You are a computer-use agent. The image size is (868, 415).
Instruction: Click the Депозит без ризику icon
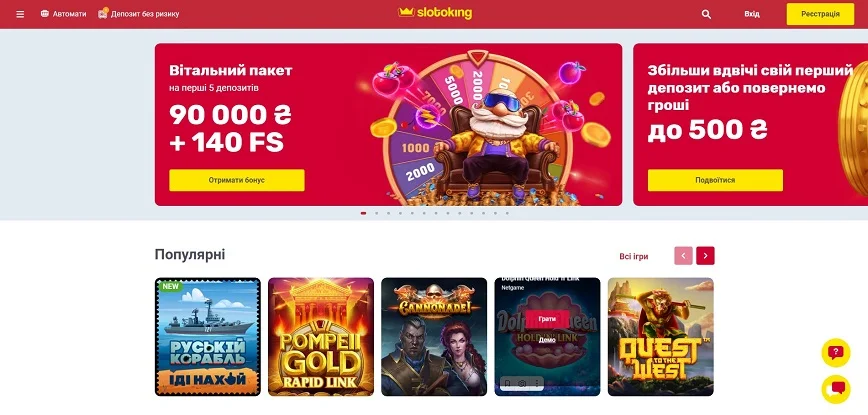click(103, 13)
